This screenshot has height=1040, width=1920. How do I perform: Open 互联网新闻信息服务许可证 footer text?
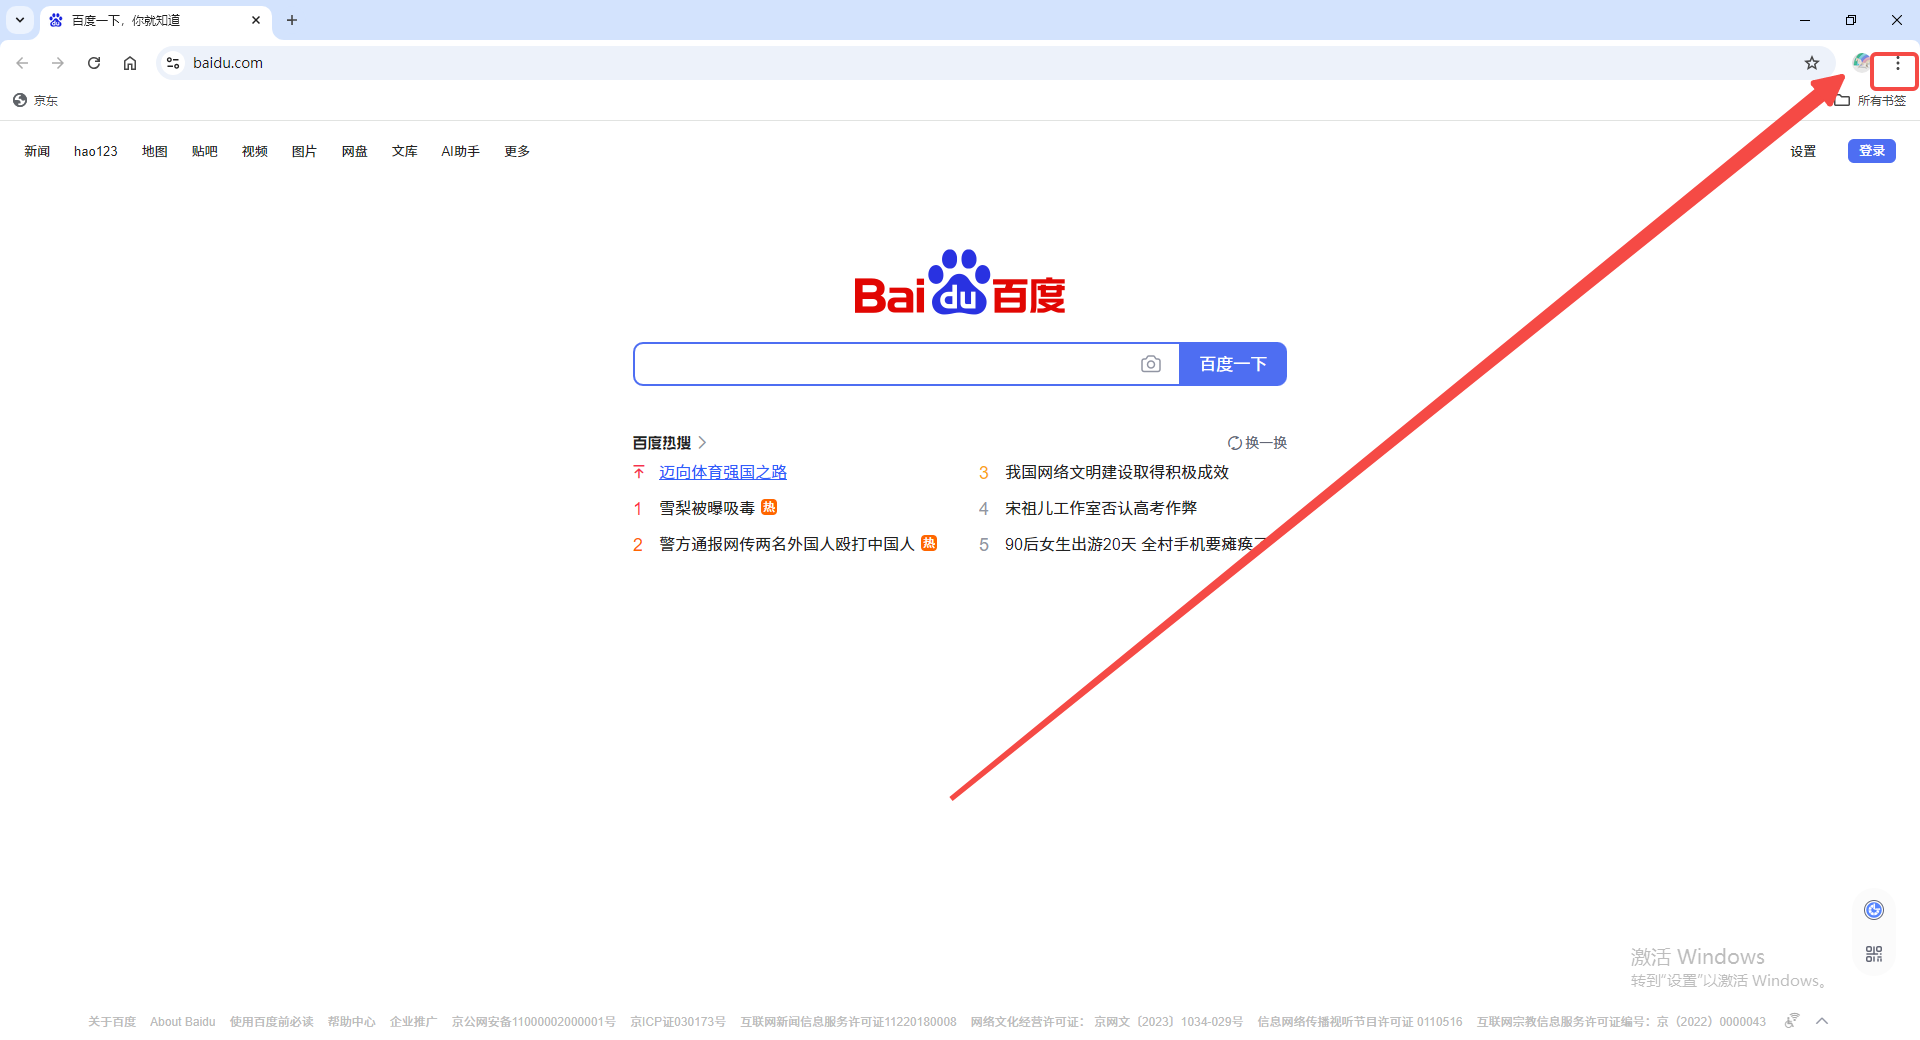tap(849, 1022)
